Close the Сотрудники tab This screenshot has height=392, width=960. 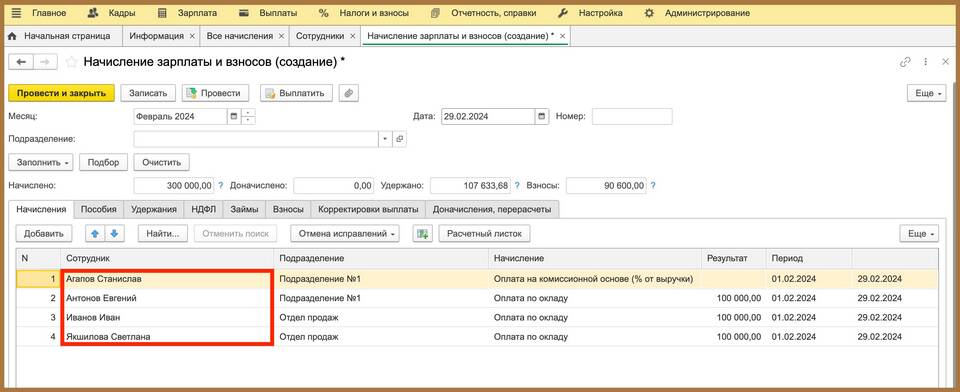click(353, 36)
